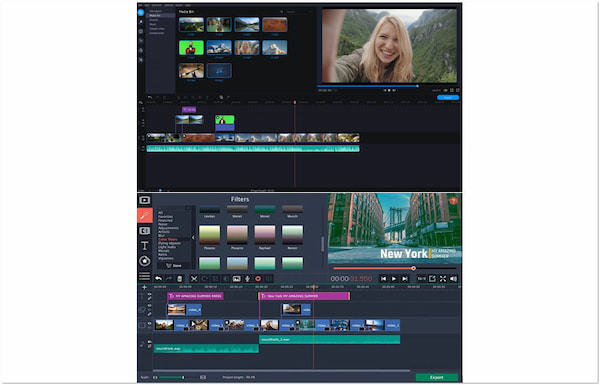Delete selected clip with trash icon
600x385 pixels.
(x=179, y=279)
